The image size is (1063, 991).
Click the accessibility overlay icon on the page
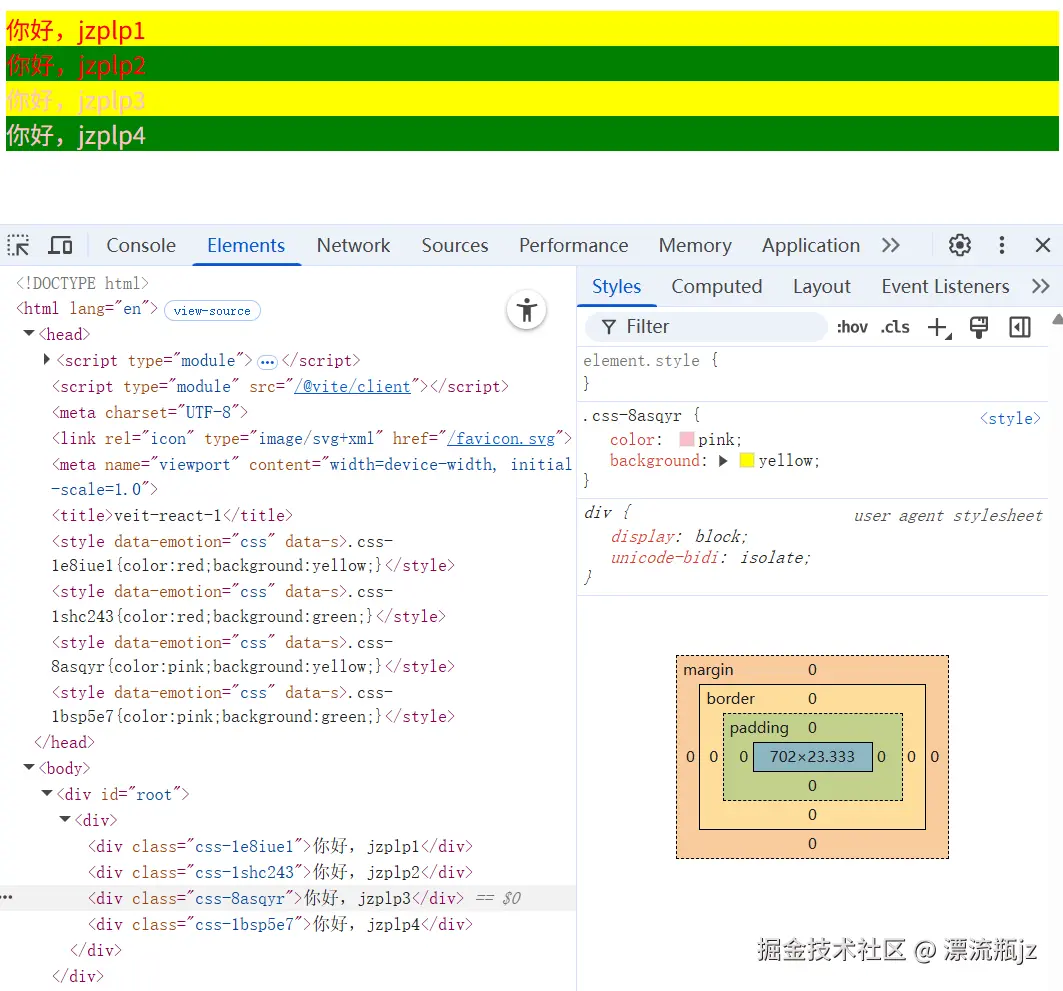tap(527, 310)
